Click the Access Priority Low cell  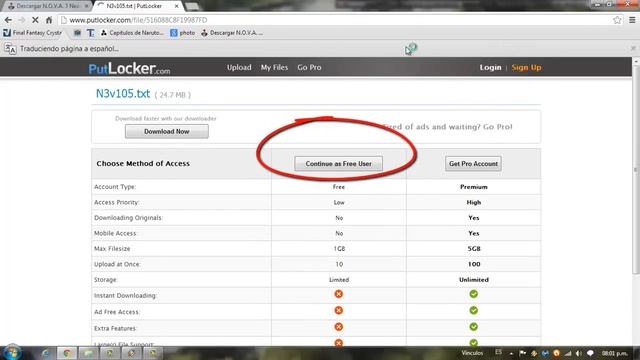[339, 202]
